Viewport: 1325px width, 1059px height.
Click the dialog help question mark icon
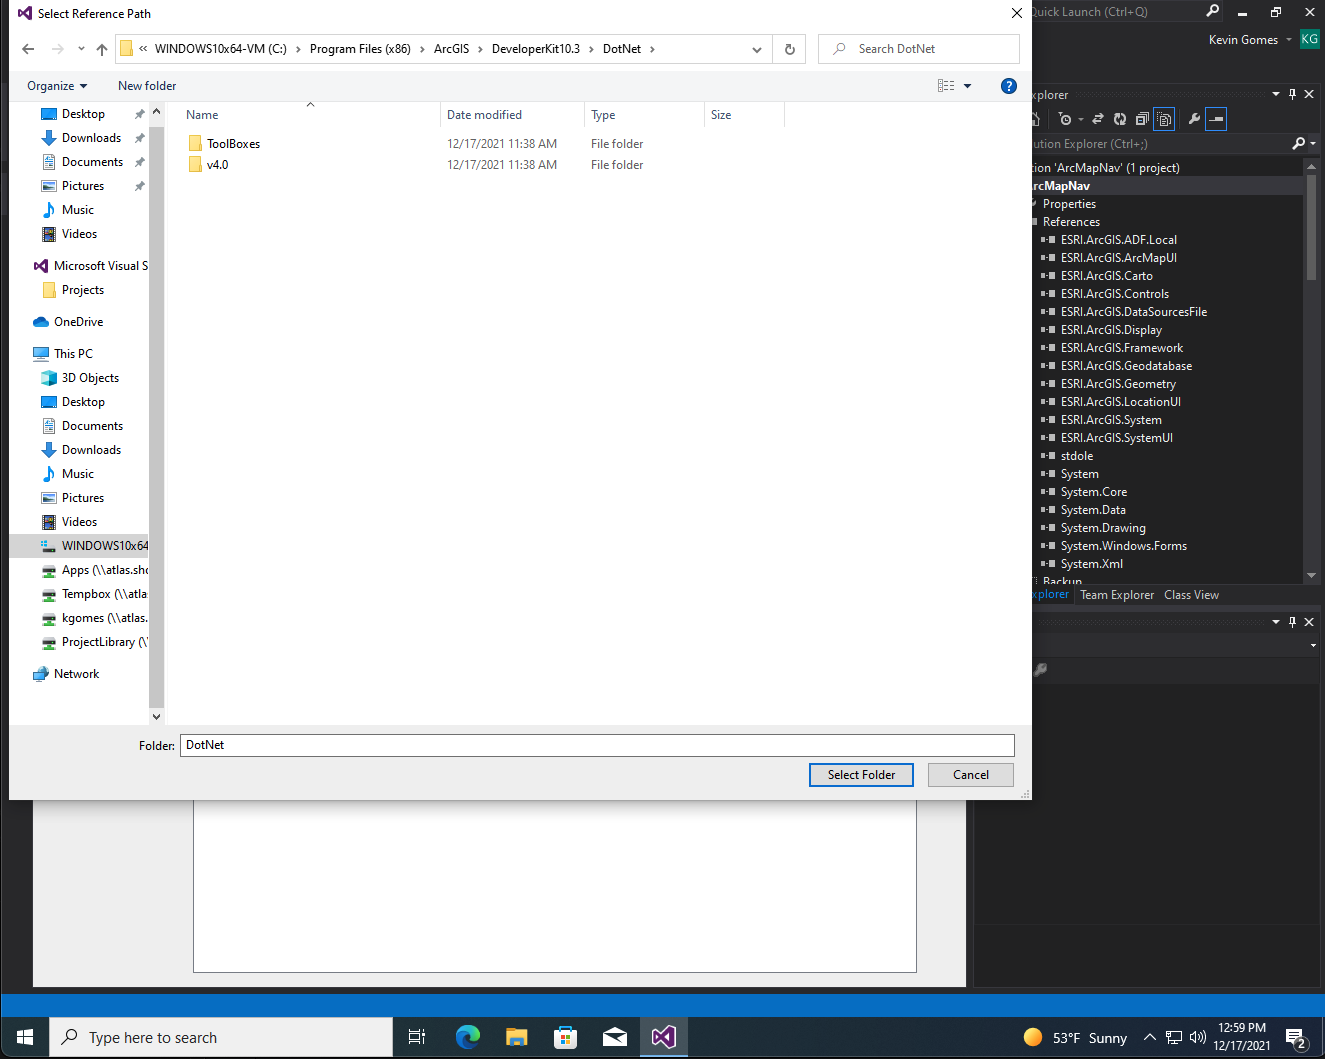[x=1009, y=86]
